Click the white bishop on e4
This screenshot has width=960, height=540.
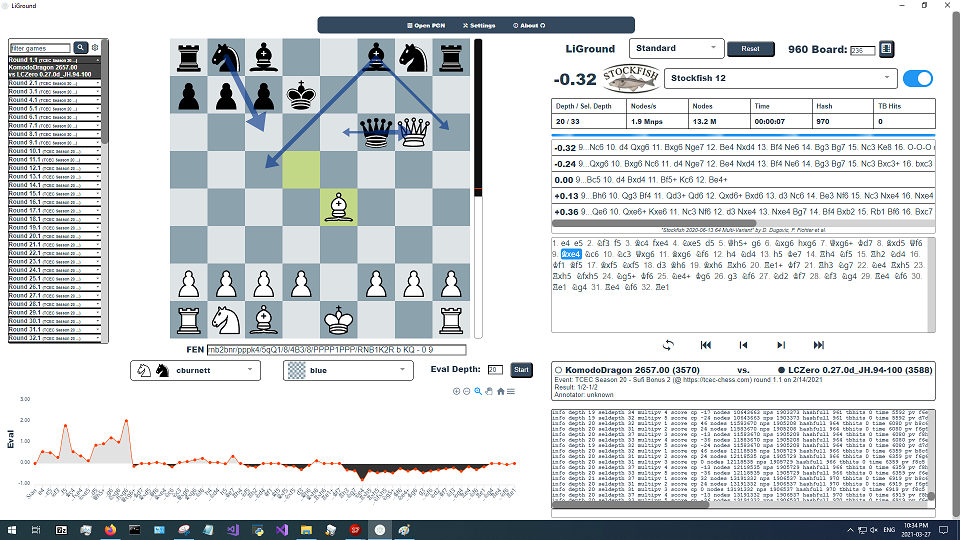[x=339, y=207]
